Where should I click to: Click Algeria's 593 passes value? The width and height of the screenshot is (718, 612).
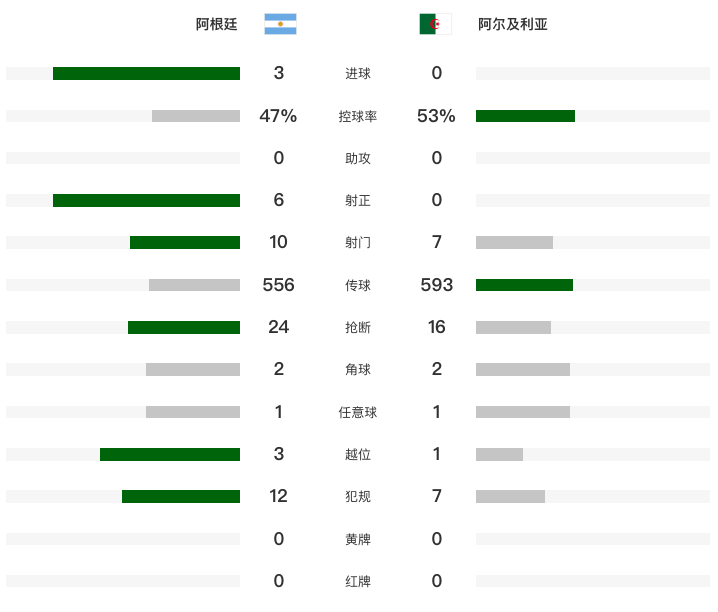[437, 285]
